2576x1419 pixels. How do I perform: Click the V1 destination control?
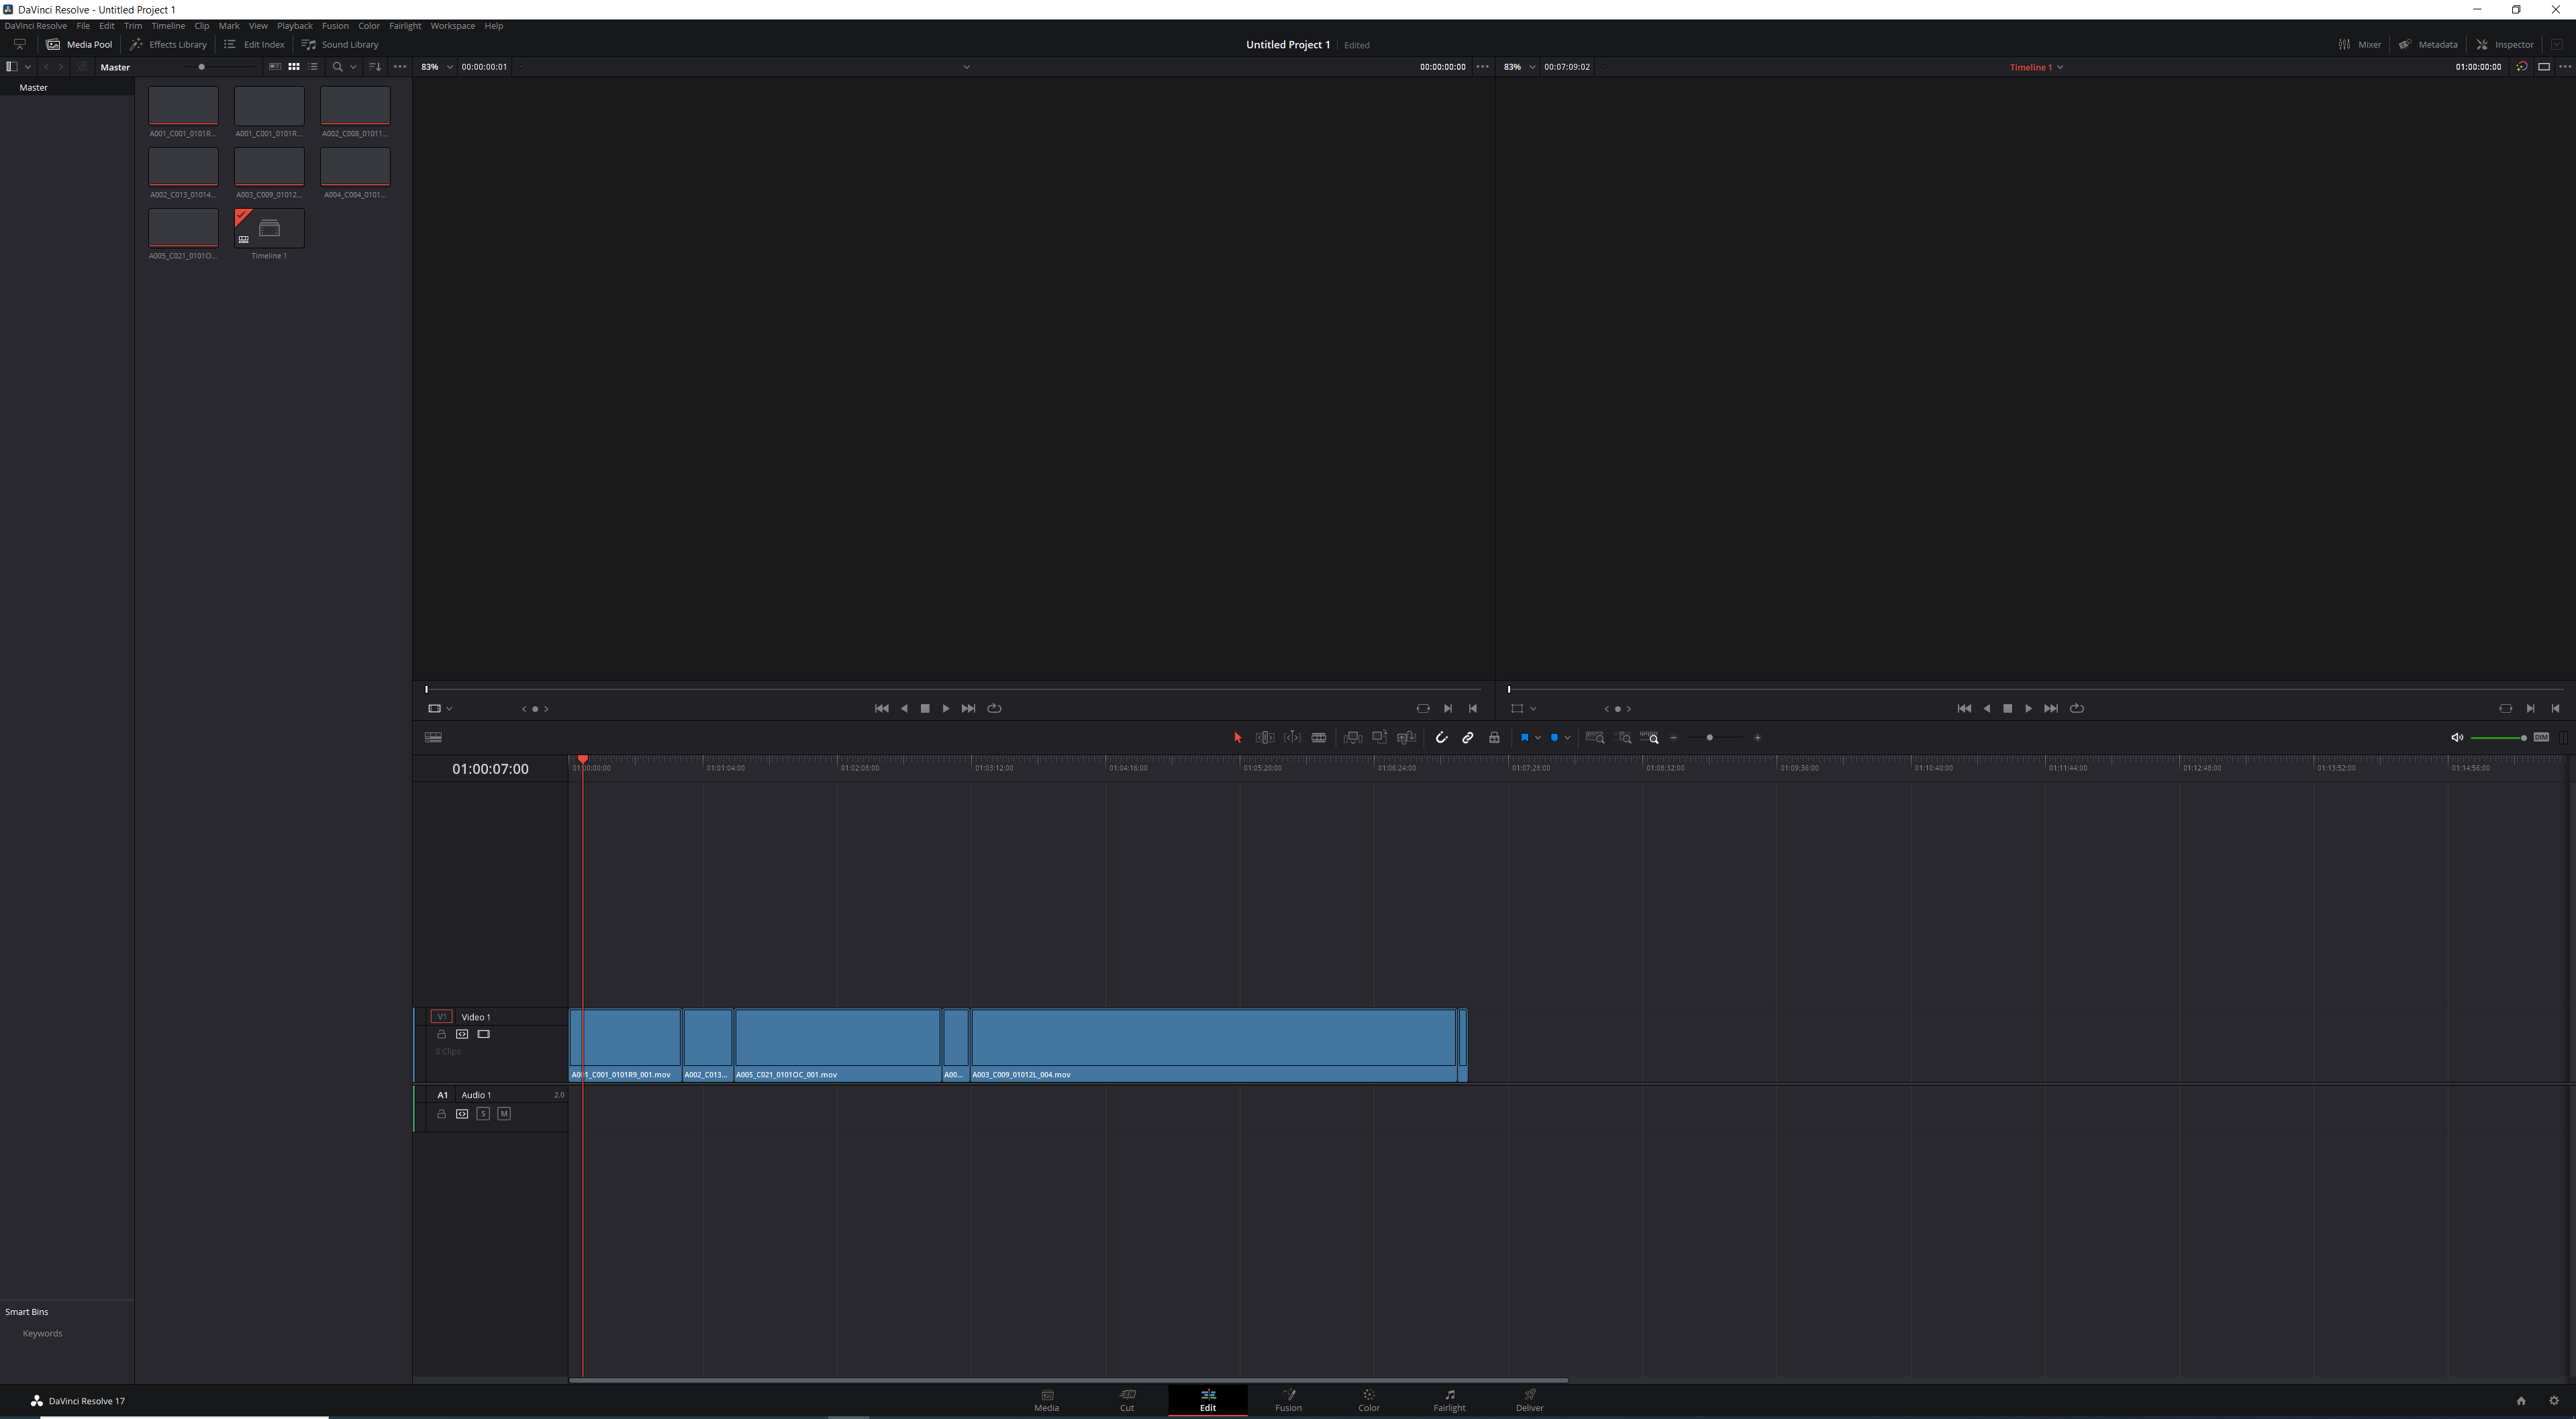click(441, 1017)
